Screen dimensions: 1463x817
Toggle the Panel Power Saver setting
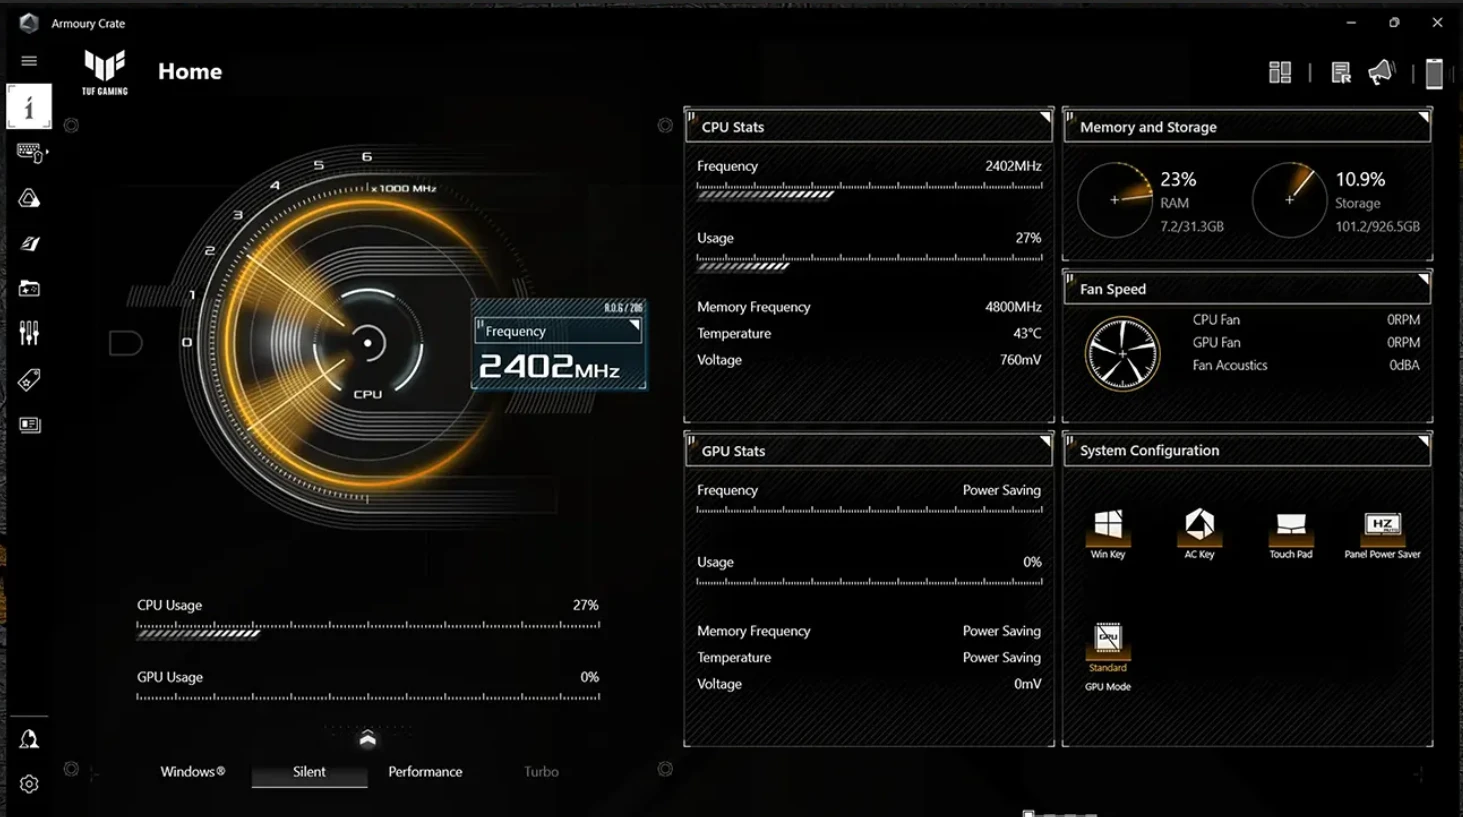1382,535
